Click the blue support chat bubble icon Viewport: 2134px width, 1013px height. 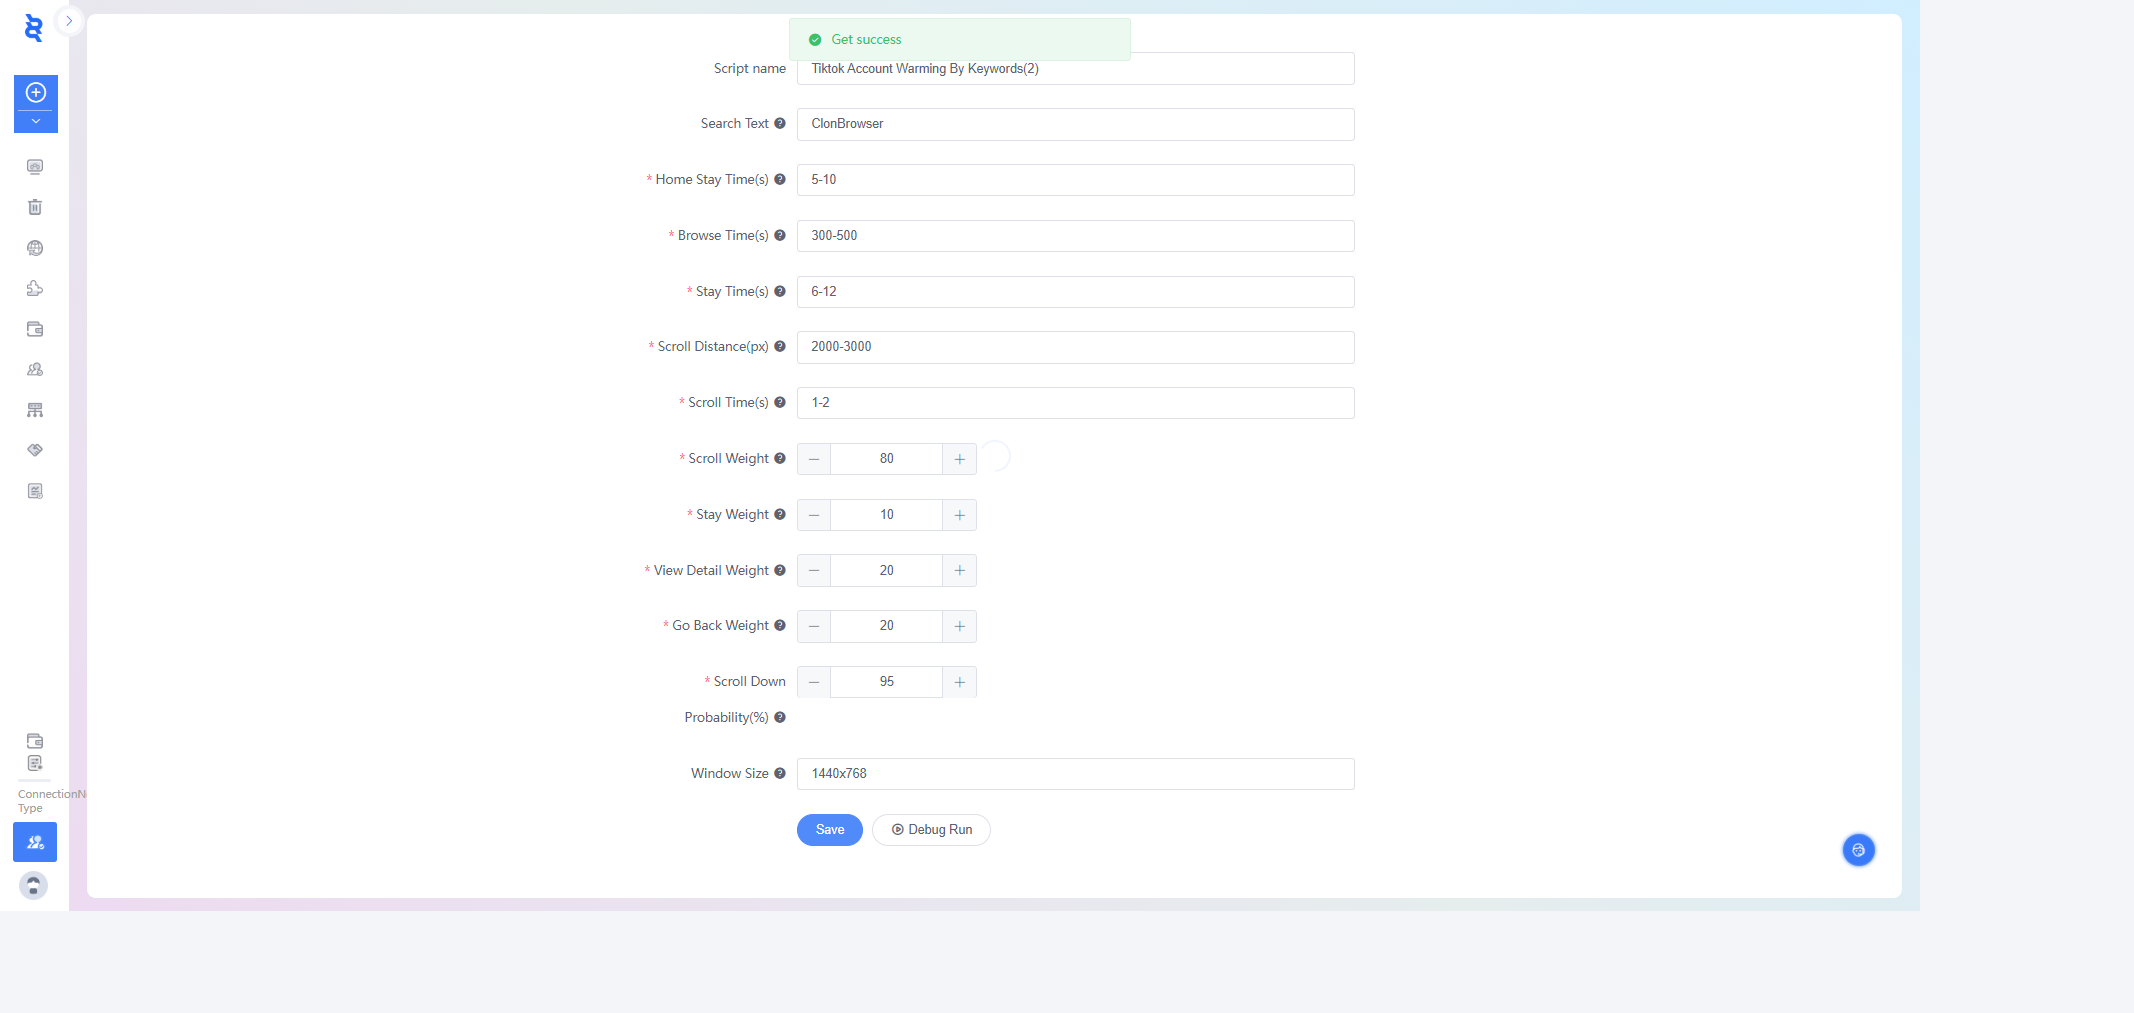point(1858,850)
